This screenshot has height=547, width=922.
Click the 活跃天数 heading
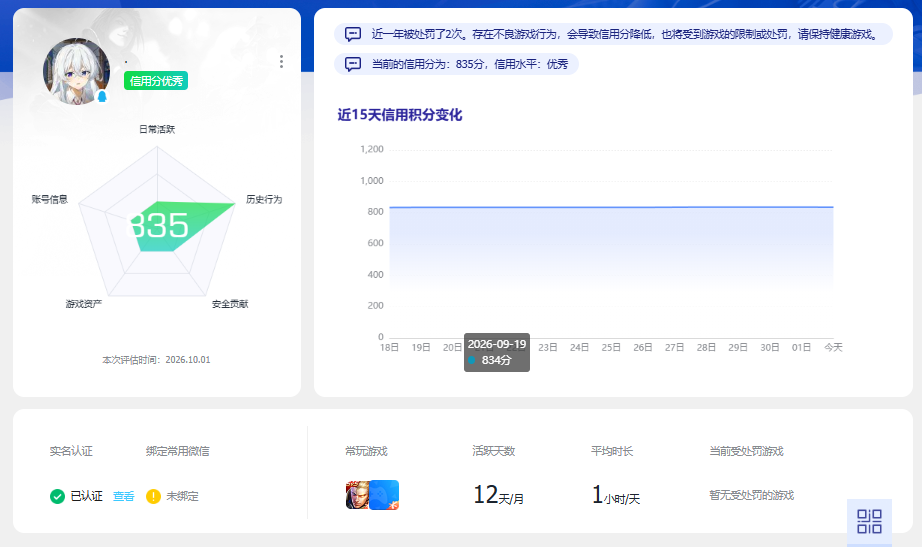coord(494,451)
